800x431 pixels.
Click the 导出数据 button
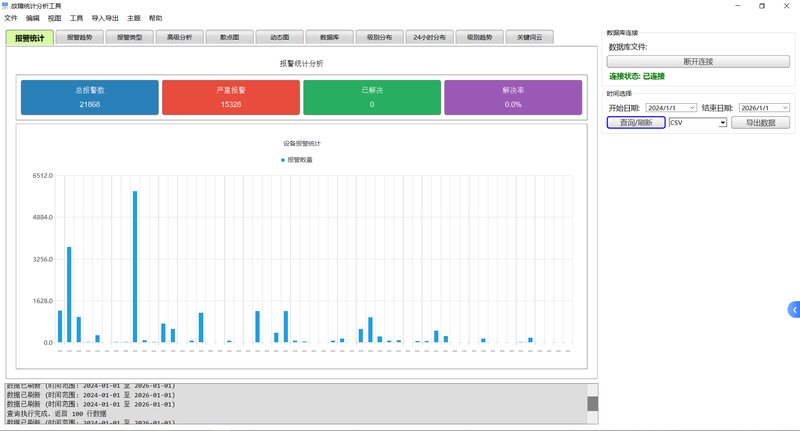click(x=760, y=122)
